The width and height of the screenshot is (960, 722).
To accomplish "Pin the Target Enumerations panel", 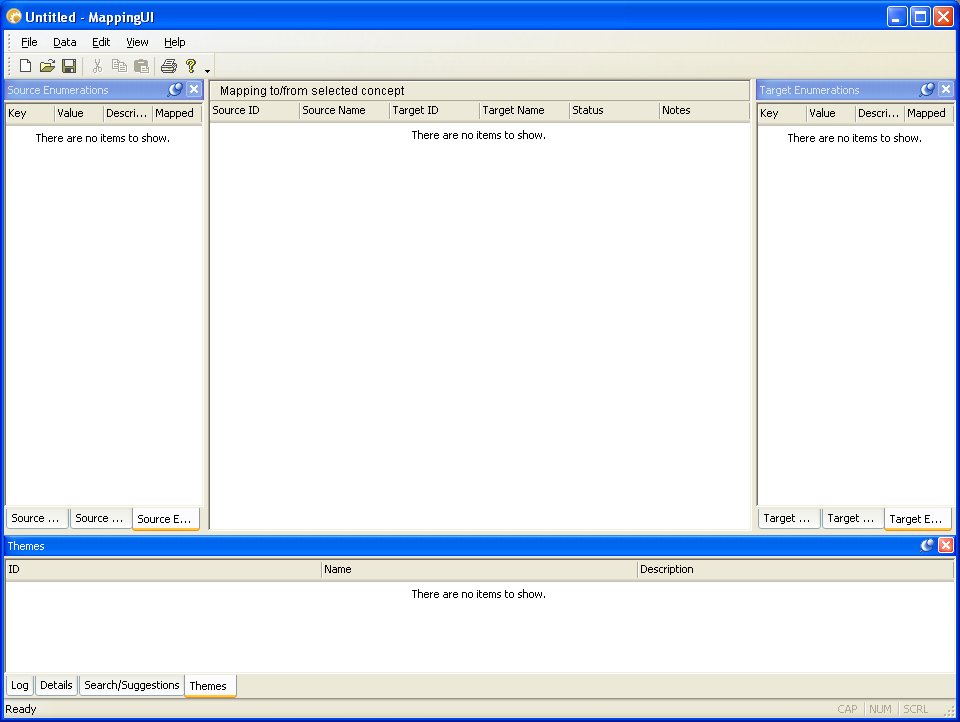I will [927, 89].
